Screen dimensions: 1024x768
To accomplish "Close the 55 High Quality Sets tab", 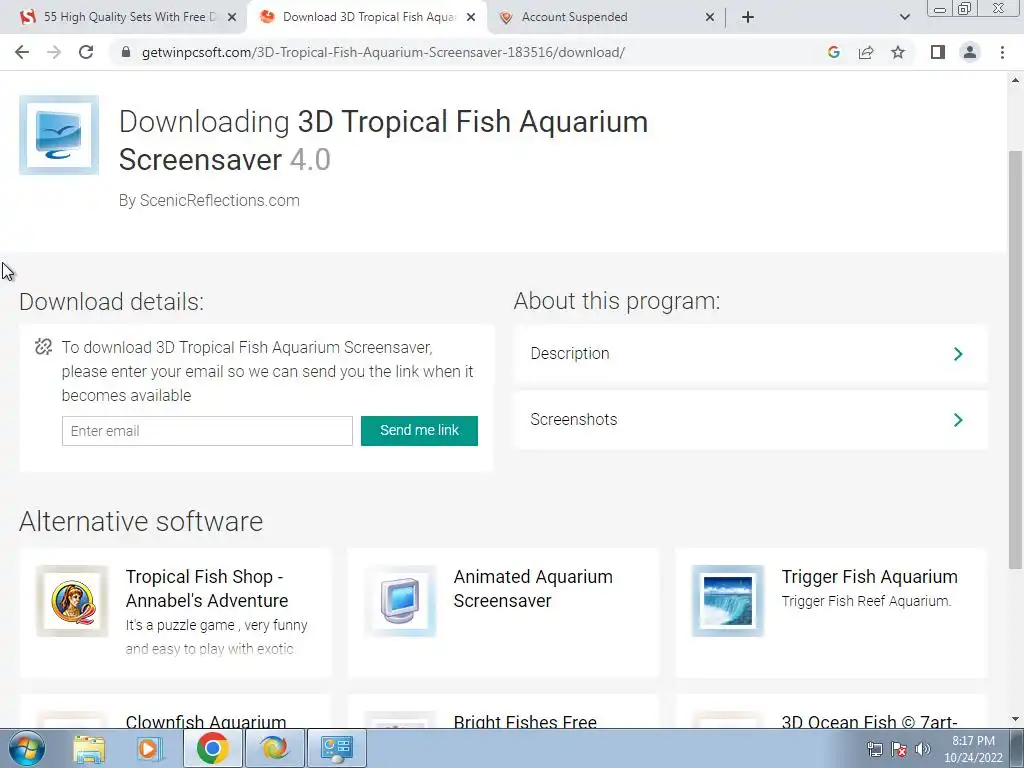I will pyautogui.click(x=232, y=18).
